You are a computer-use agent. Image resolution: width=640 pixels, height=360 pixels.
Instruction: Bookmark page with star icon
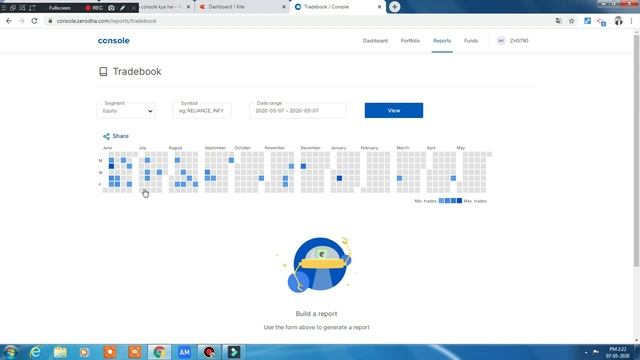tap(571, 21)
